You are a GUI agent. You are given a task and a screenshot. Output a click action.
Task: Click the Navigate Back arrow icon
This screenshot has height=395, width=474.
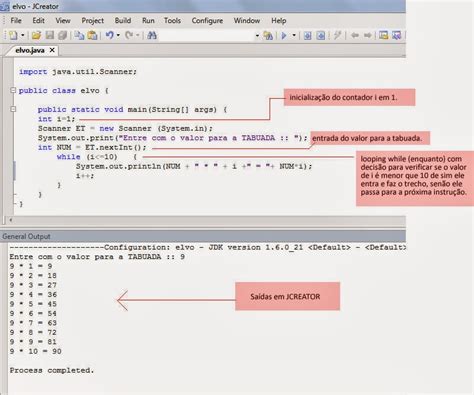(355, 35)
